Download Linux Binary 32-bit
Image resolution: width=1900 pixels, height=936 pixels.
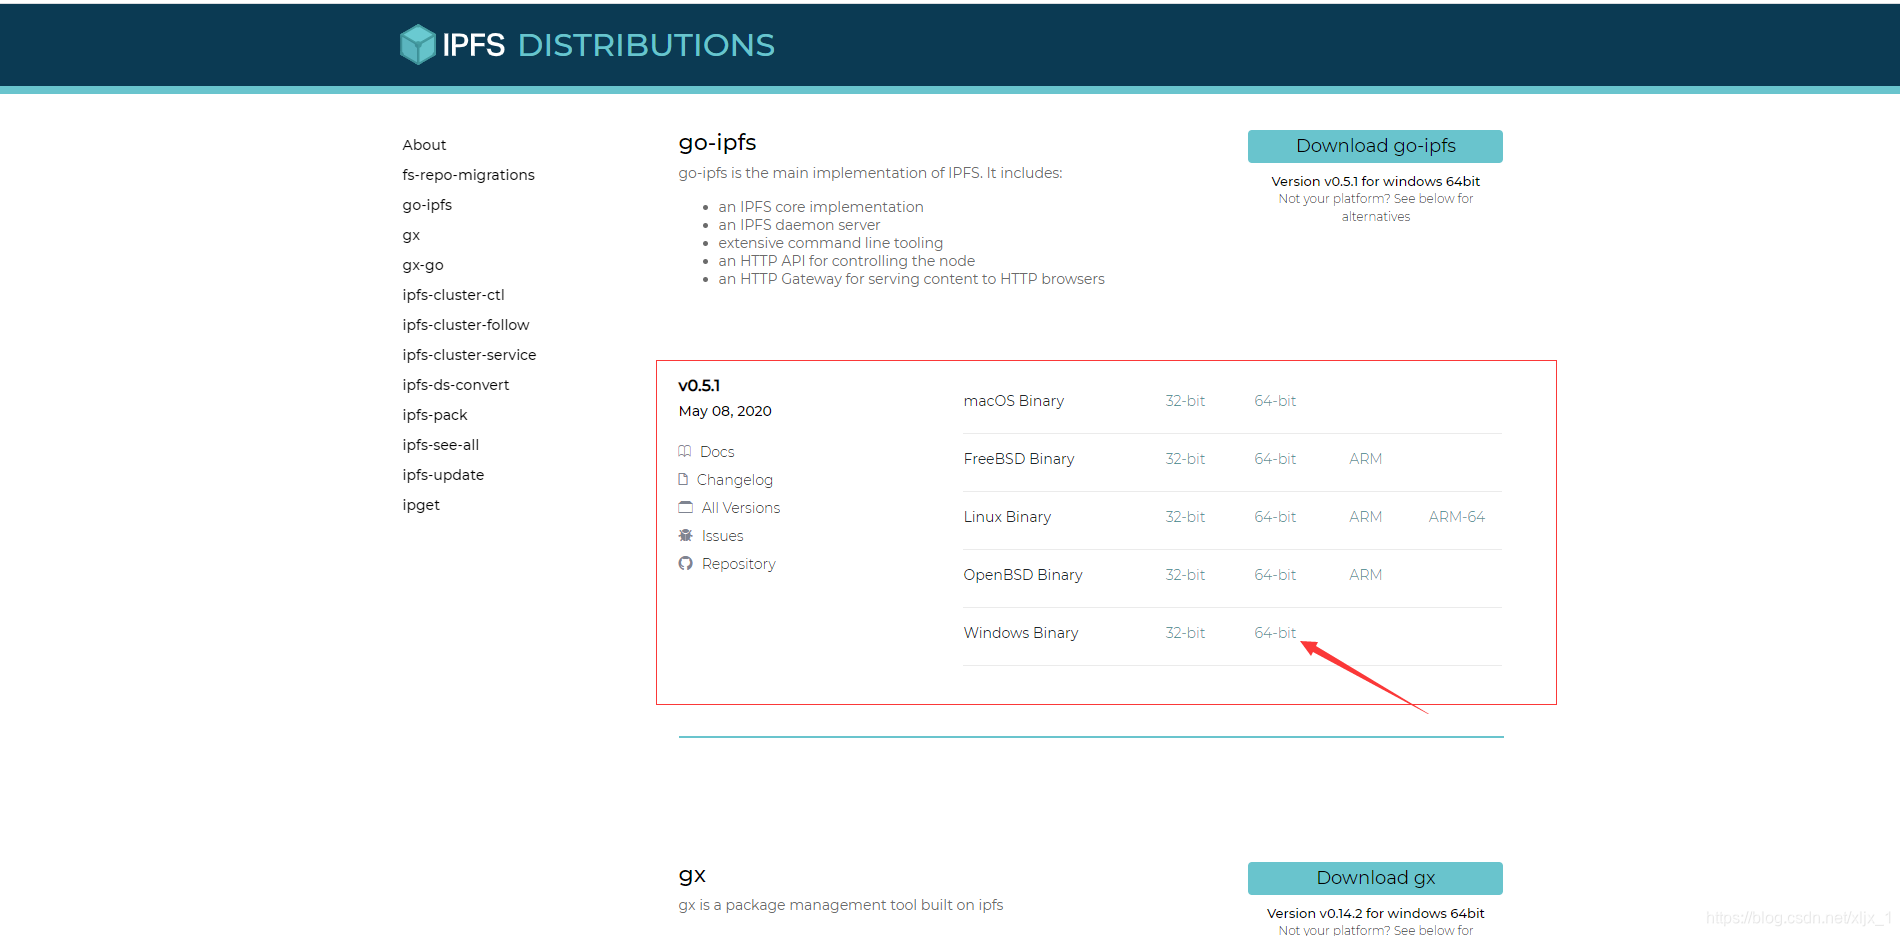point(1185,517)
